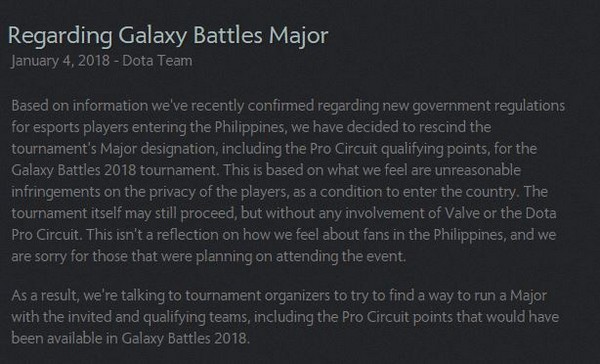Click the final line "been available in Galaxy Battles 2018"
This screenshot has height=364, width=600.
130,339
